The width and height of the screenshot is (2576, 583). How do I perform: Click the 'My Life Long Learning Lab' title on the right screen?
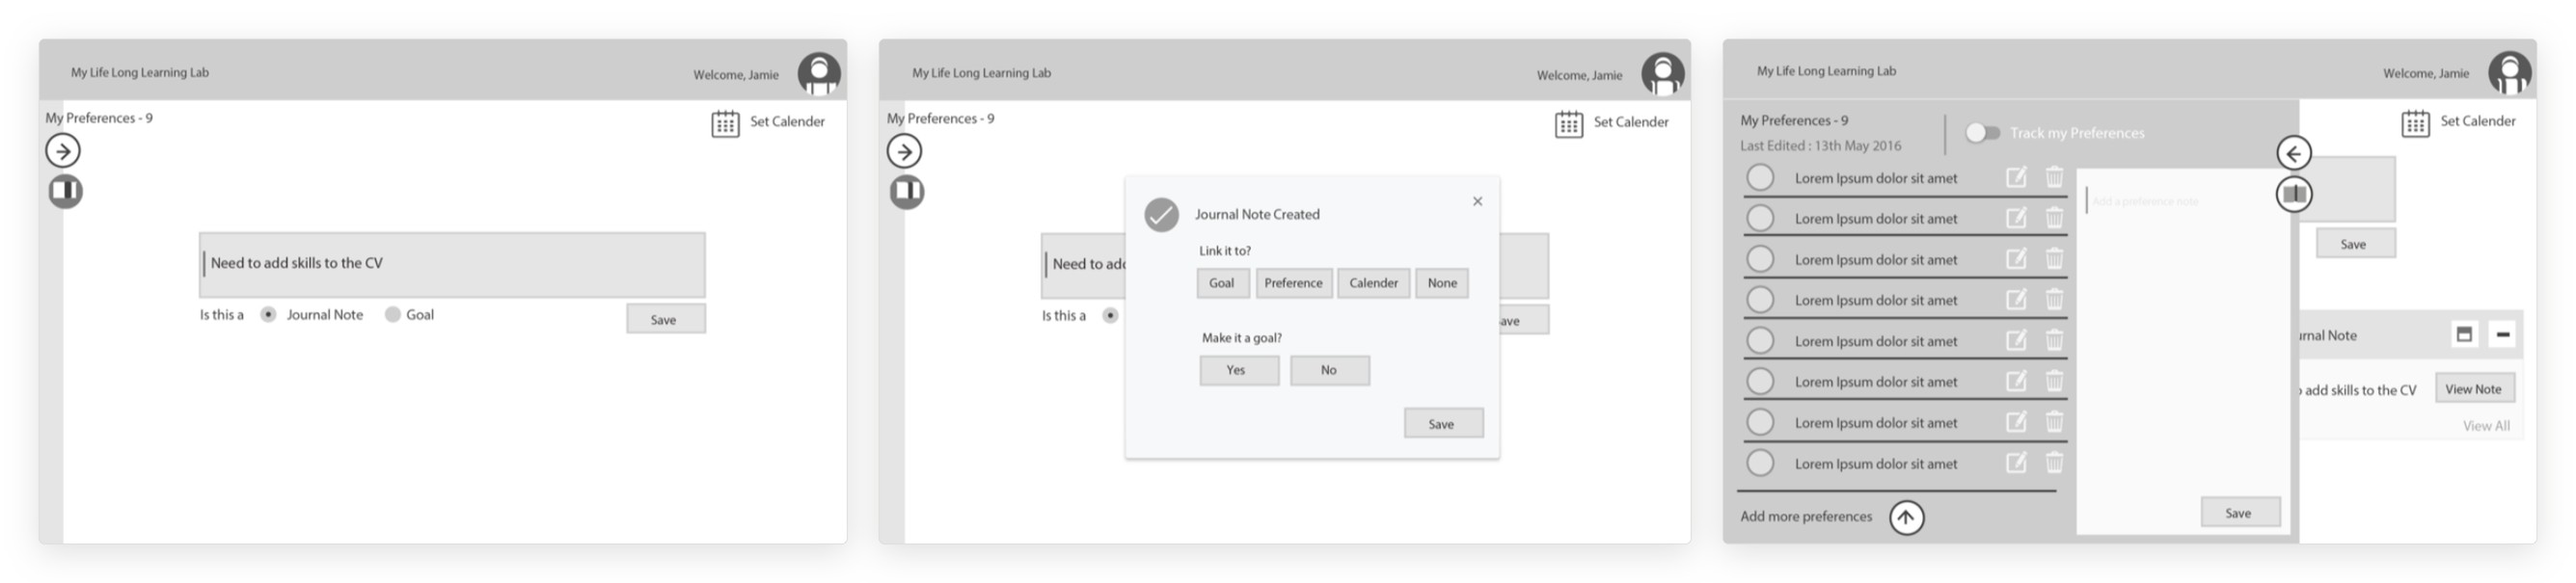pyautogui.click(x=1826, y=71)
